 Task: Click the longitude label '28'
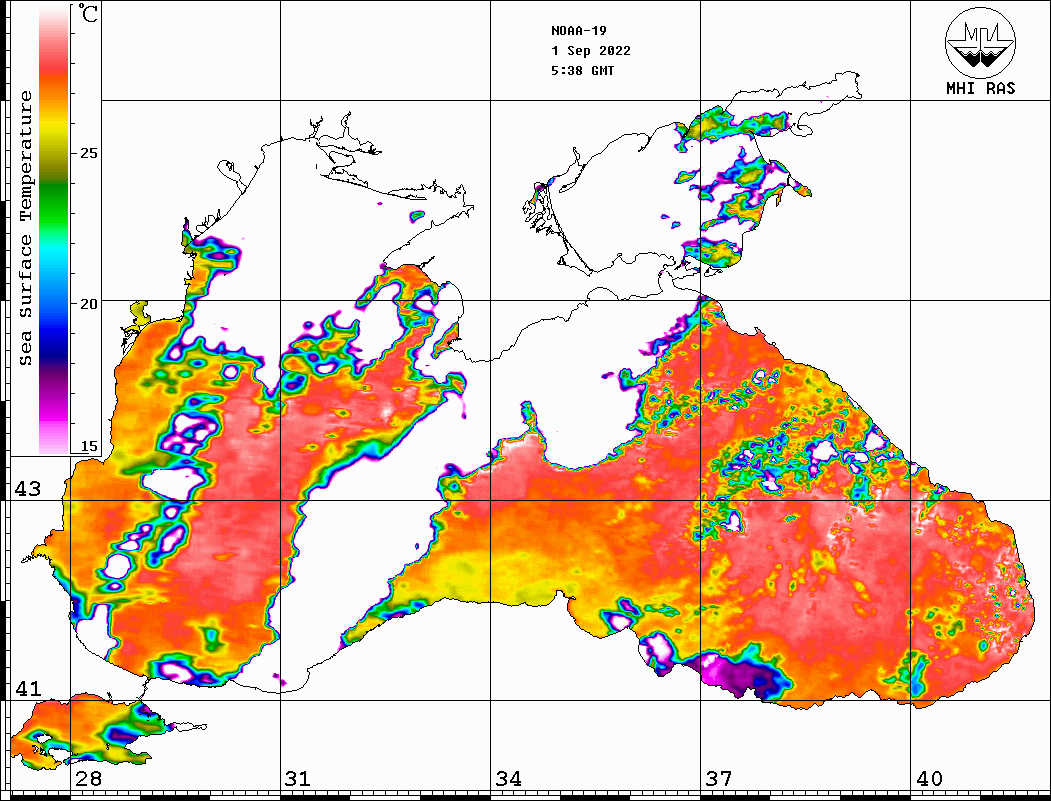click(x=88, y=778)
